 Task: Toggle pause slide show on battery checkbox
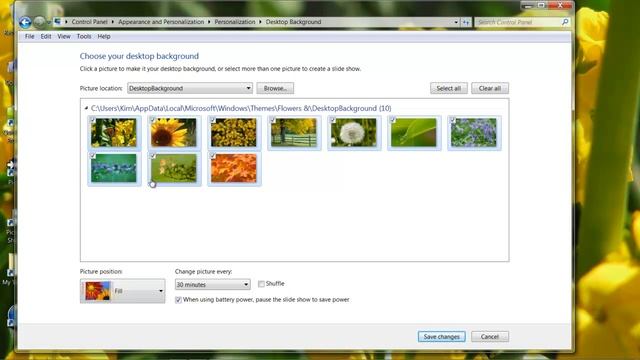point(178,300)
